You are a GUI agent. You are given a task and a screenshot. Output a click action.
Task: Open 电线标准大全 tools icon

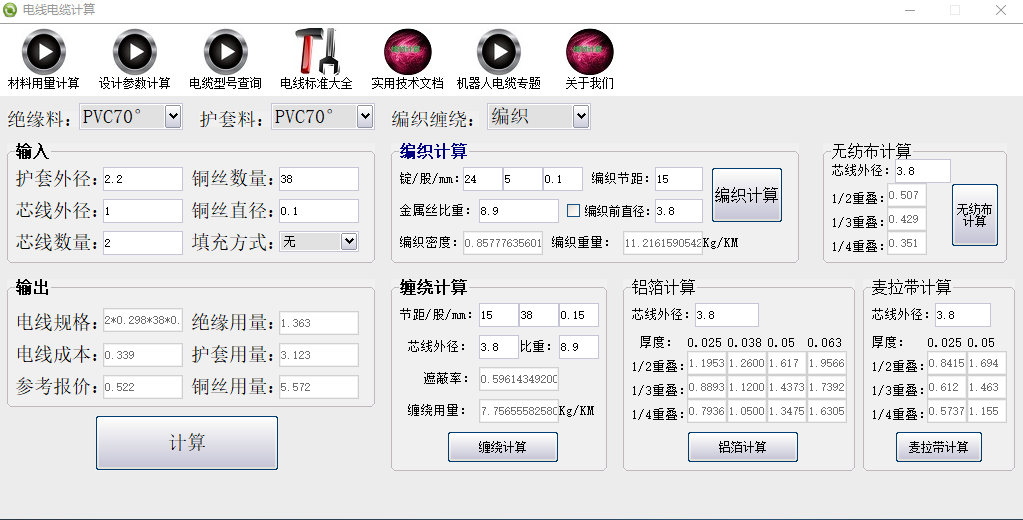(316, 52)
